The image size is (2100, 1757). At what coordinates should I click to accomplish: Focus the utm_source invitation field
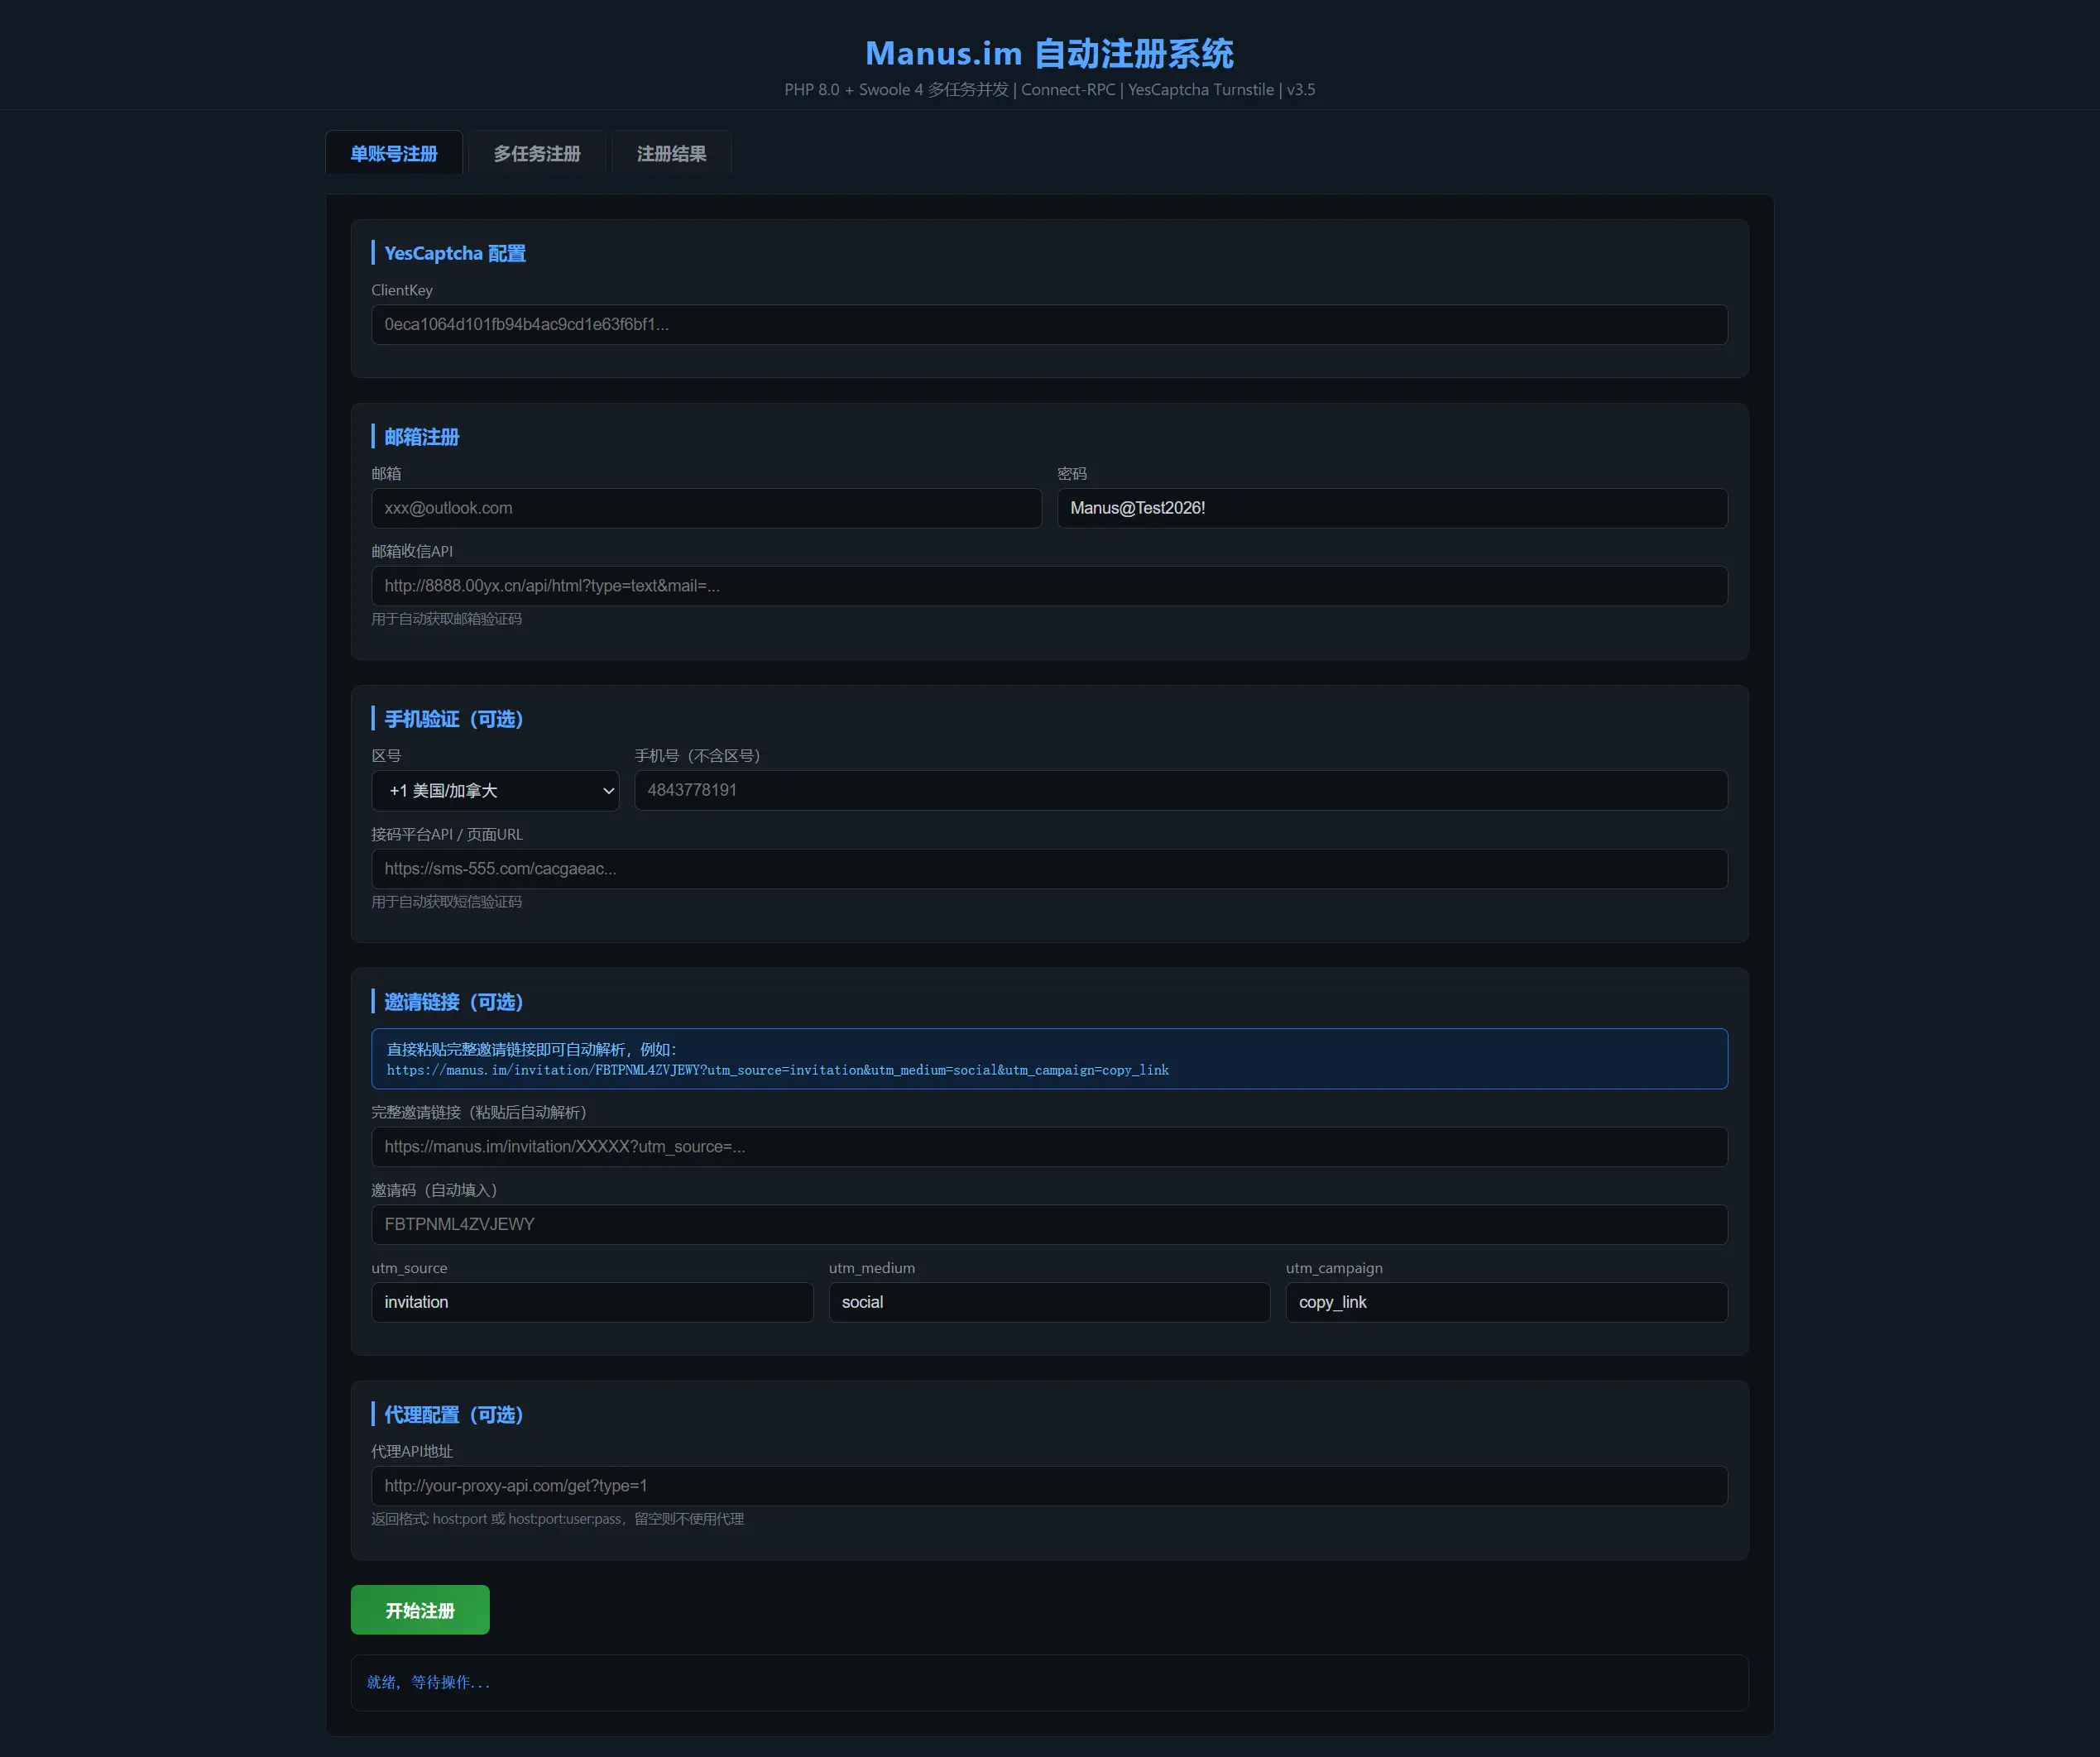point(591,1302)
